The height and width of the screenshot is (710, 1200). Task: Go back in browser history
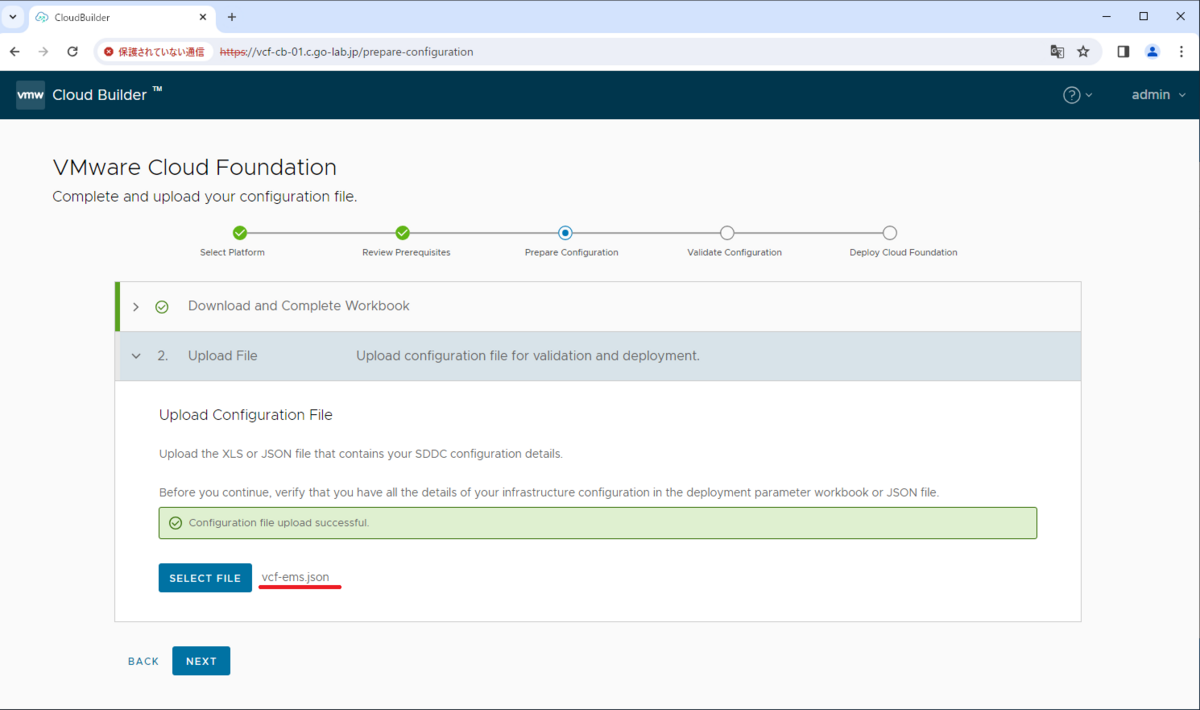tap(15, 51)
